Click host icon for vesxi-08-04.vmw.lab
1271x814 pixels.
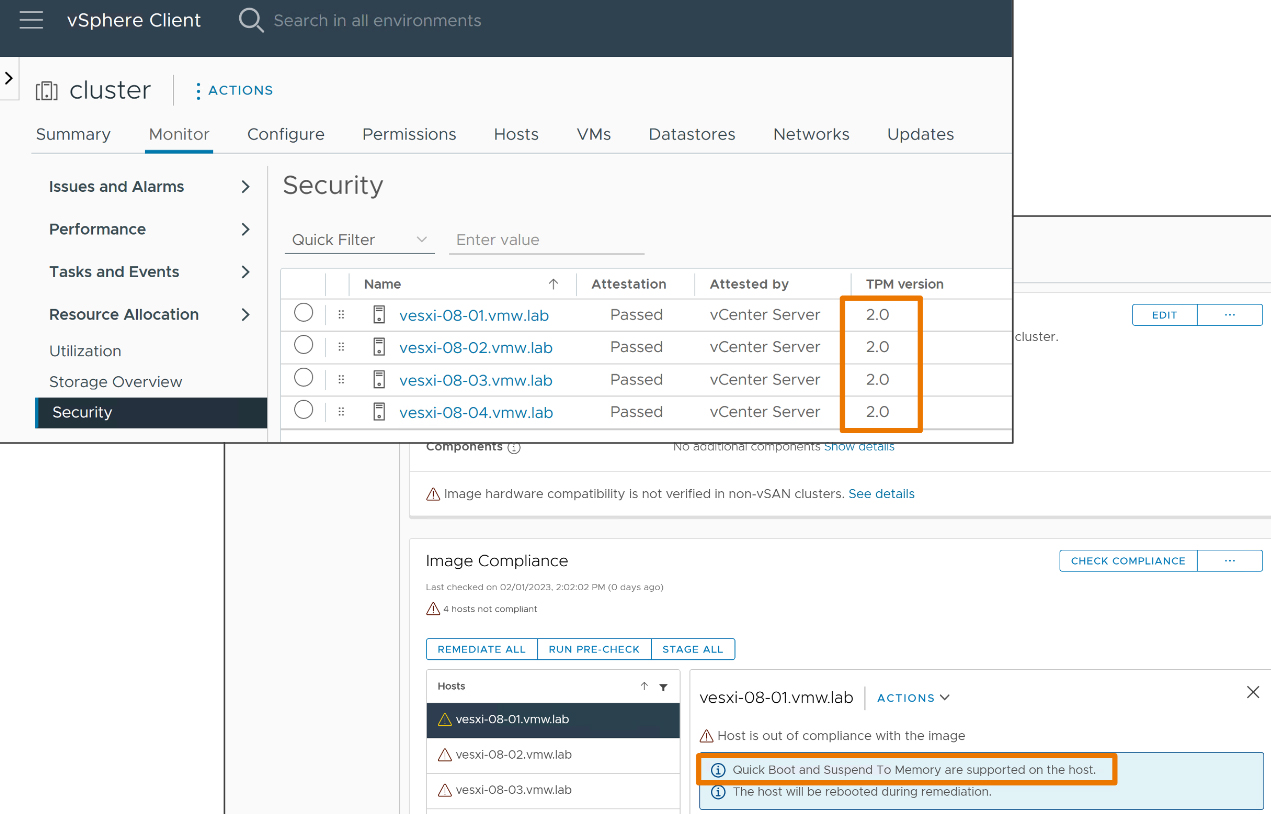pos(379,412)
